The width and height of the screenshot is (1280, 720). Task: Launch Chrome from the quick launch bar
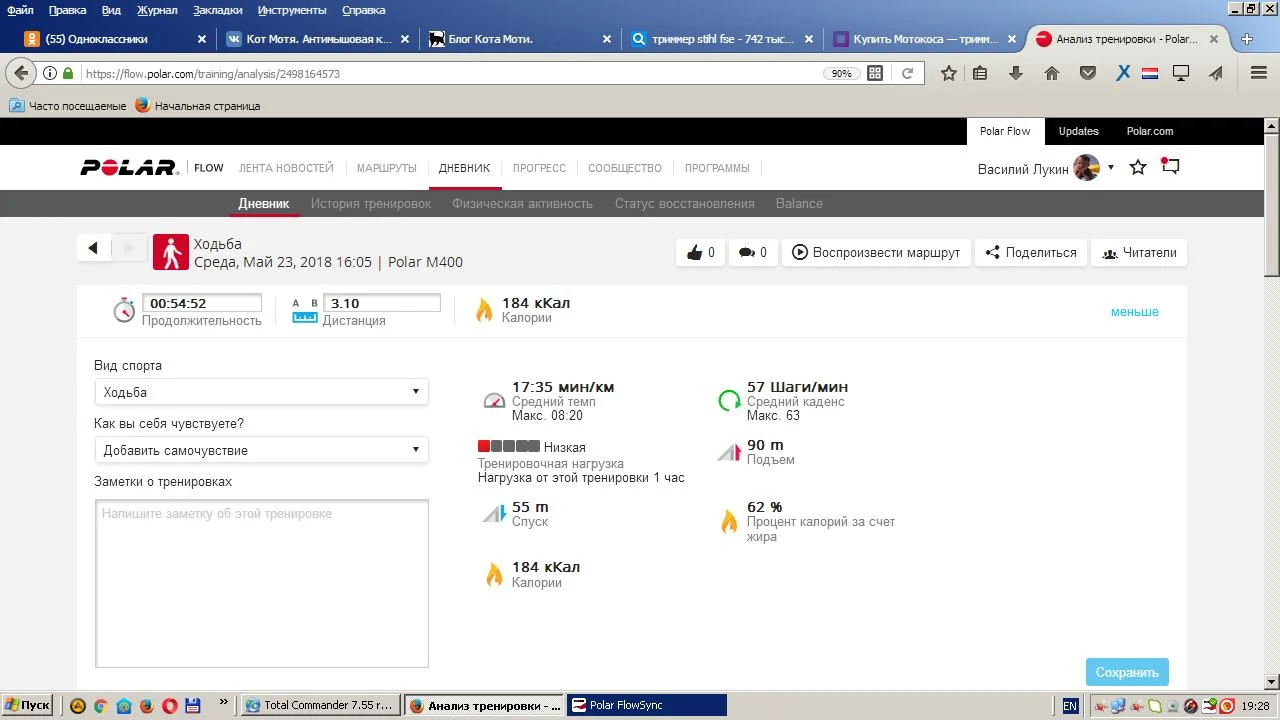pyautogui.click(x=100, y=705)
